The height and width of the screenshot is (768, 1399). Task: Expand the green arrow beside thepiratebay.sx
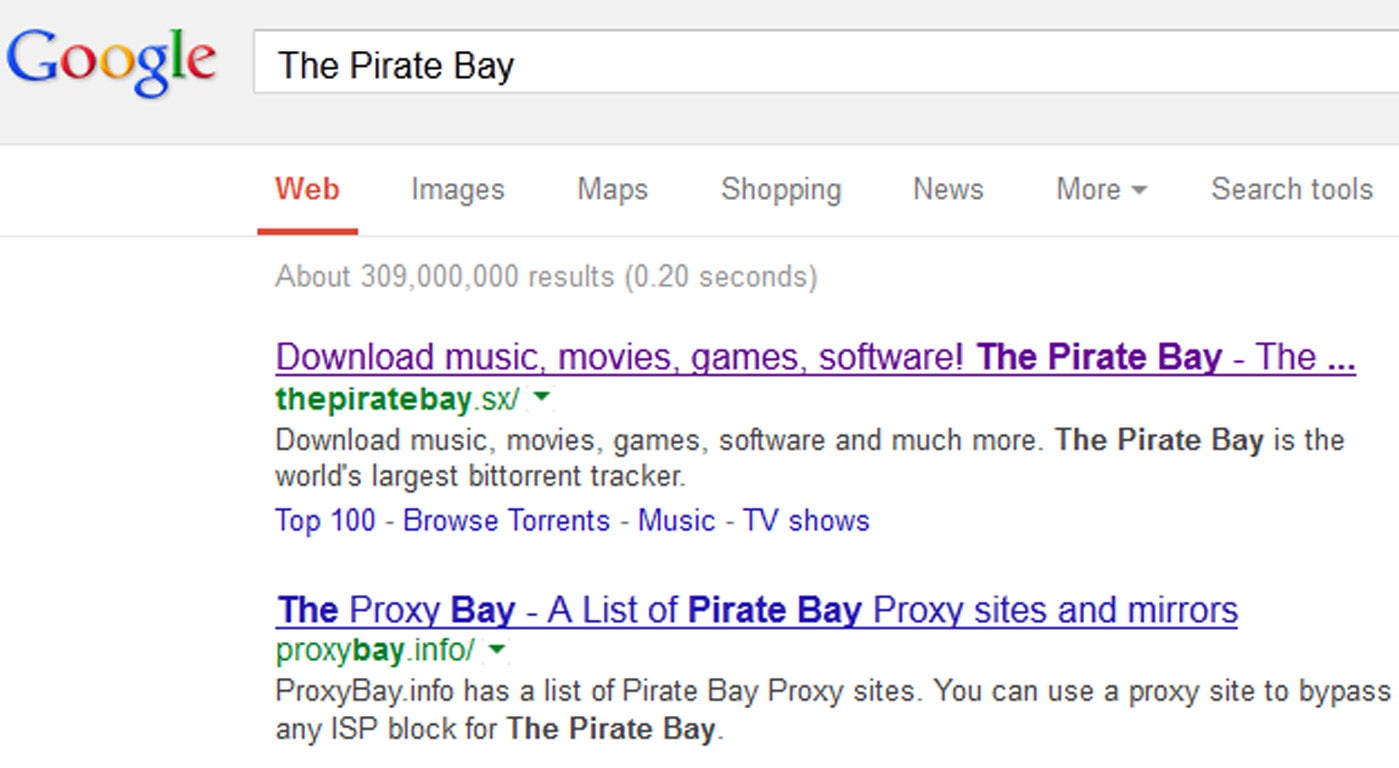click(x=541, y=398)
